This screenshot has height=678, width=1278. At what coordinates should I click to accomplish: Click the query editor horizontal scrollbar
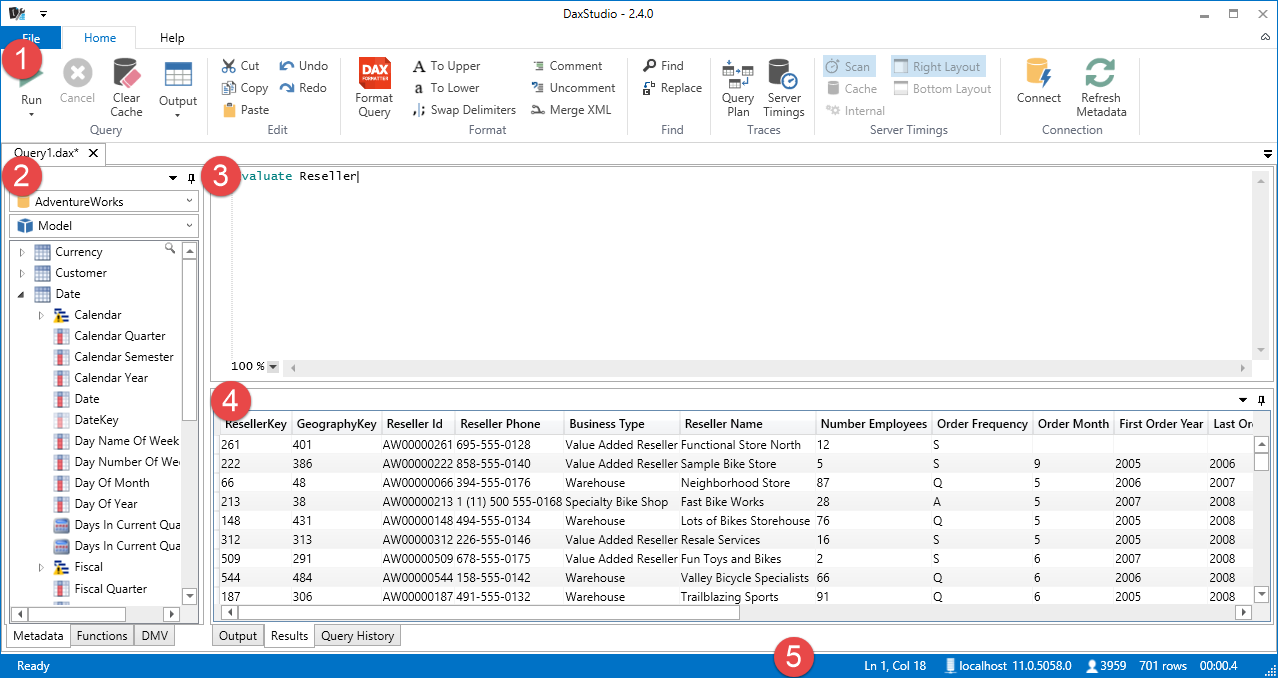tap(768, 367)
